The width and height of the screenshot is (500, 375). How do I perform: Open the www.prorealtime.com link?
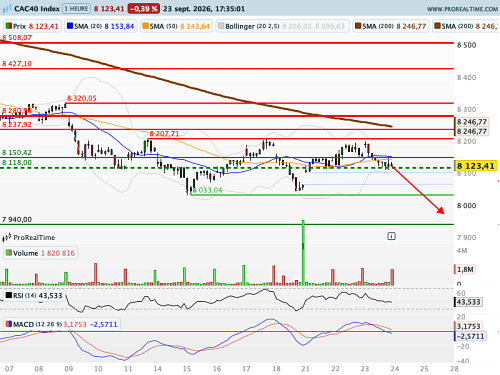[462, 9]
